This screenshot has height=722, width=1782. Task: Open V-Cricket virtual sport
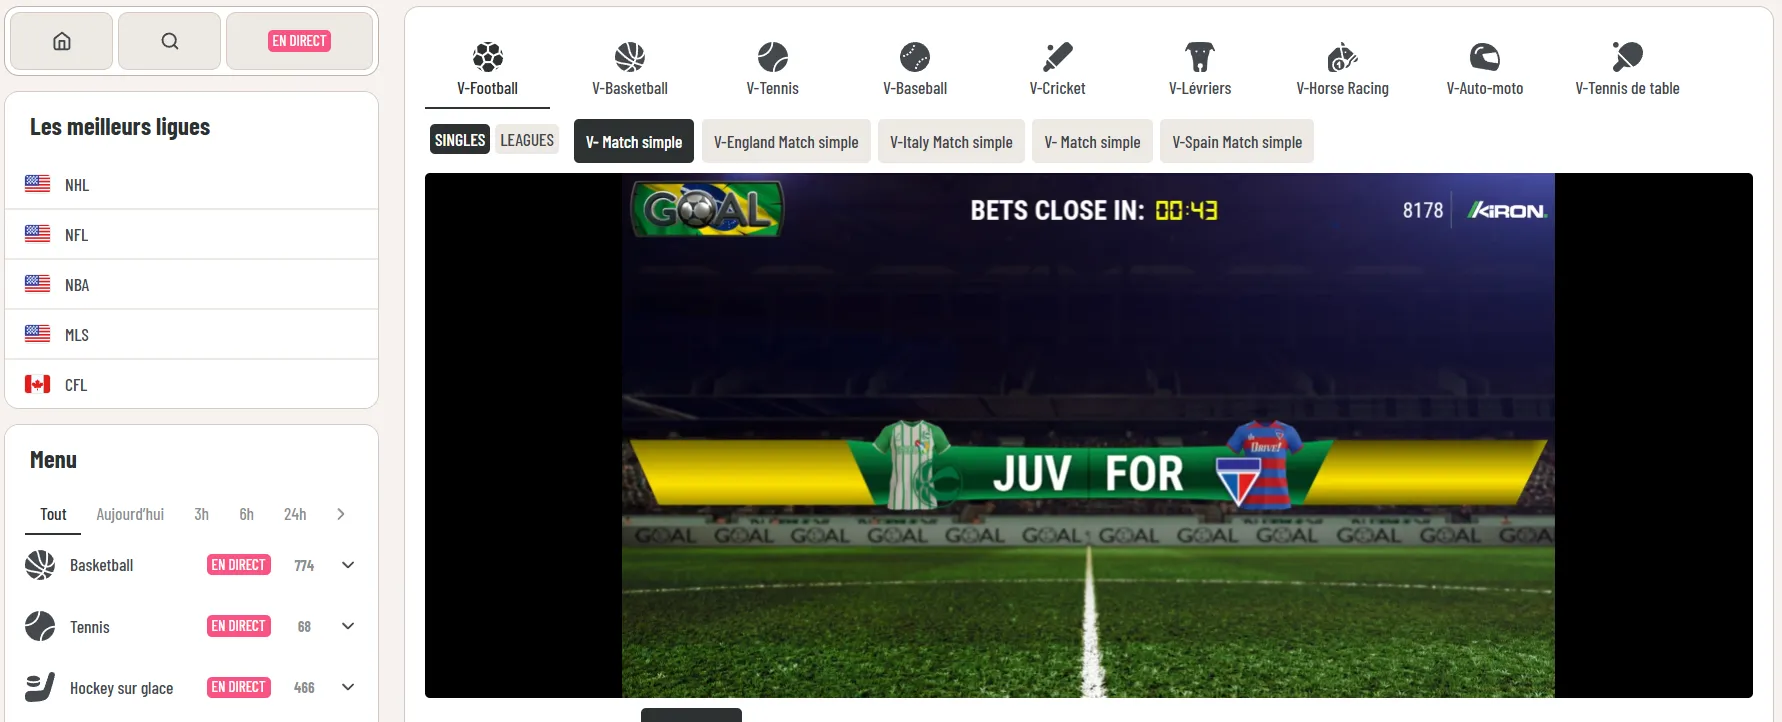click(1057, 69)
